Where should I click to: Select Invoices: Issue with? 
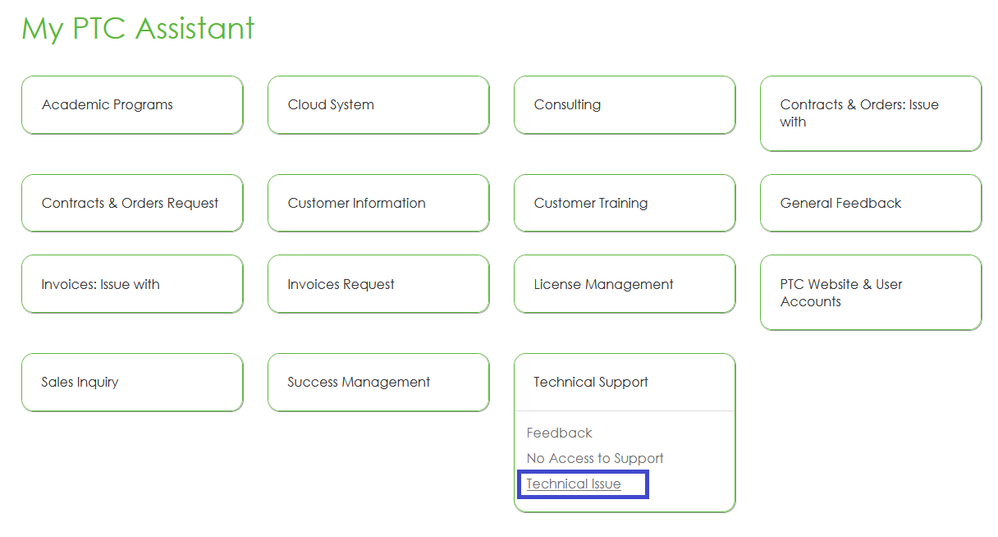pos(132,284)
